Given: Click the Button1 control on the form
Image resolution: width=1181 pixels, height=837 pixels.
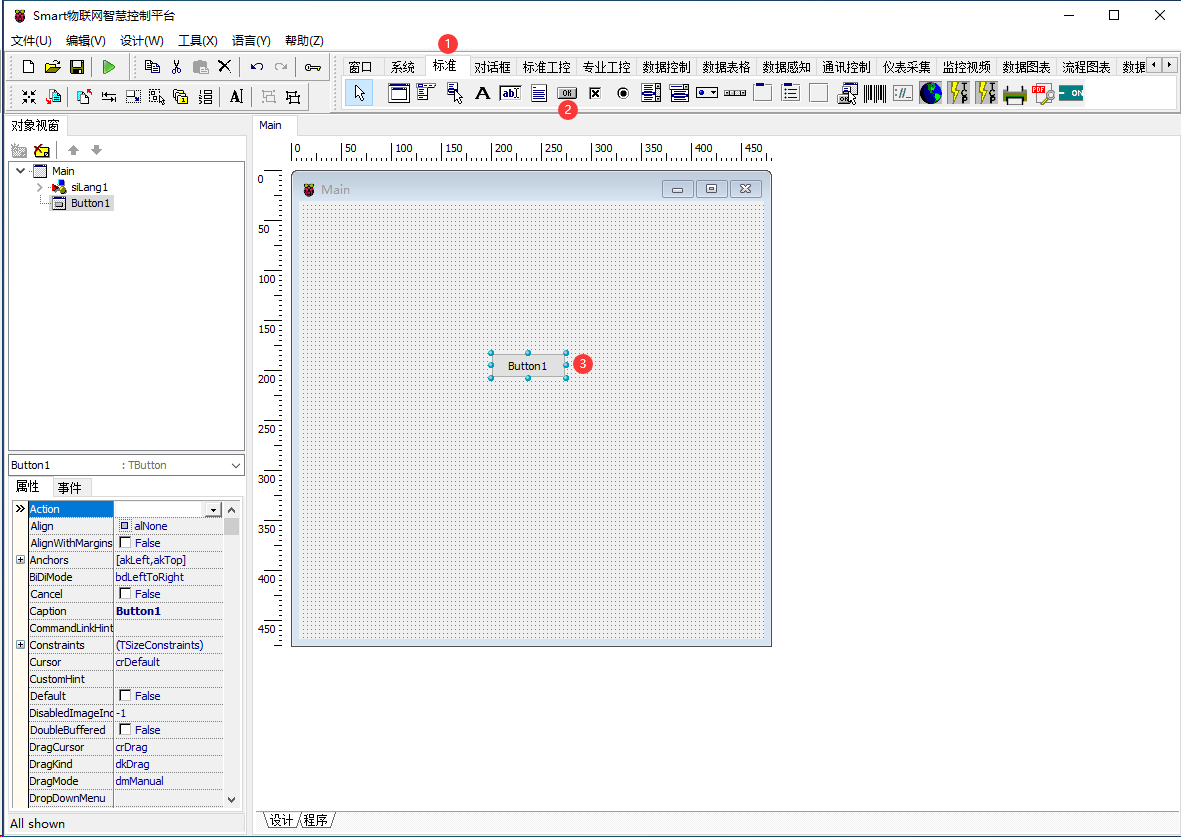Looking at the screenshot, I should [527, 365].
